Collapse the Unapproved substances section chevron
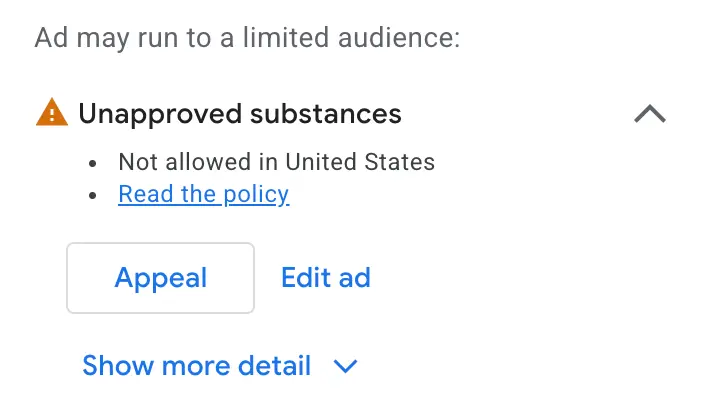 tap(650, 114)
